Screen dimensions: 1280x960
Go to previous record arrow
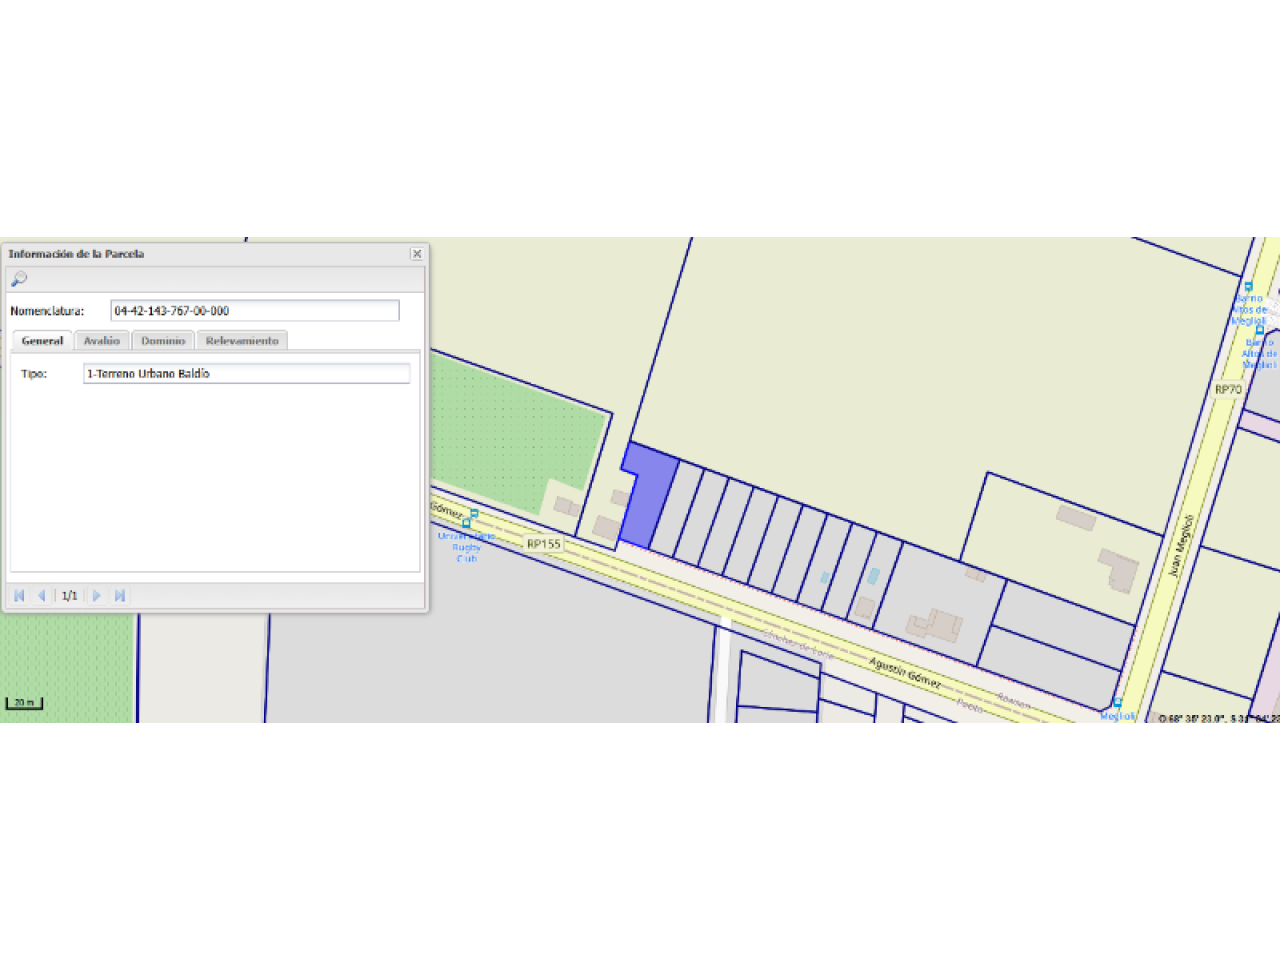pyautogui.click(x=42, y=596)
